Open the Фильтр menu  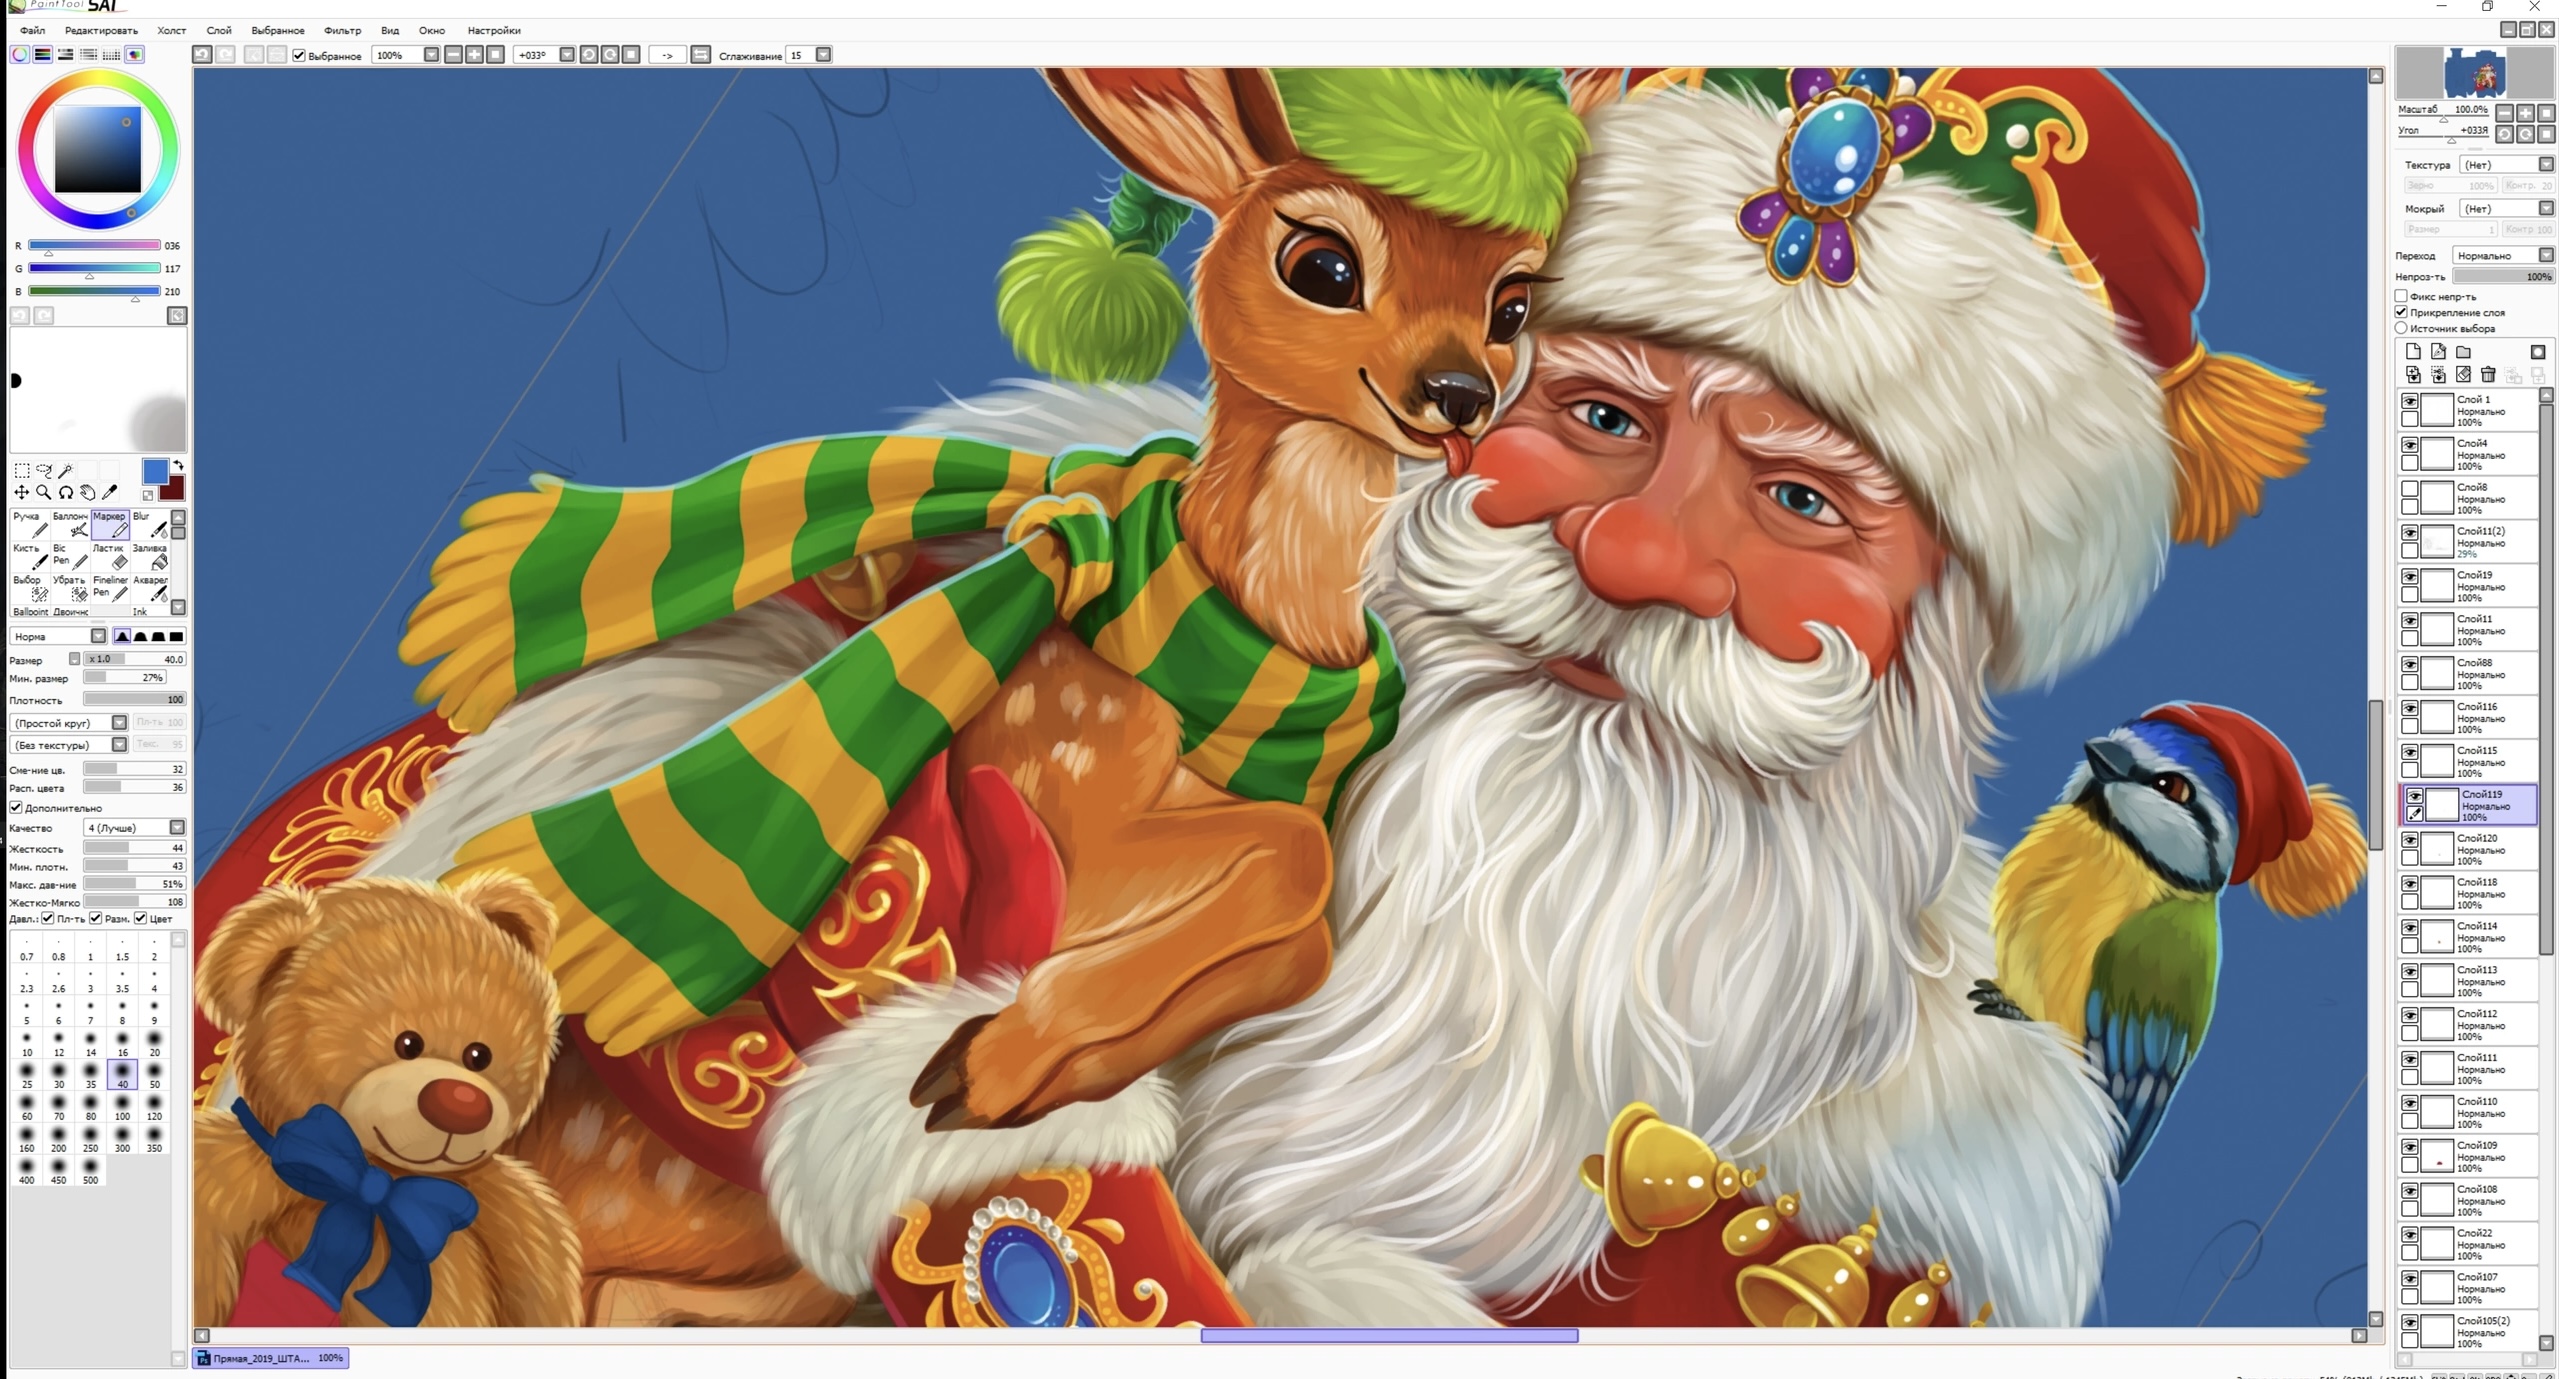[x=342, y=31]
